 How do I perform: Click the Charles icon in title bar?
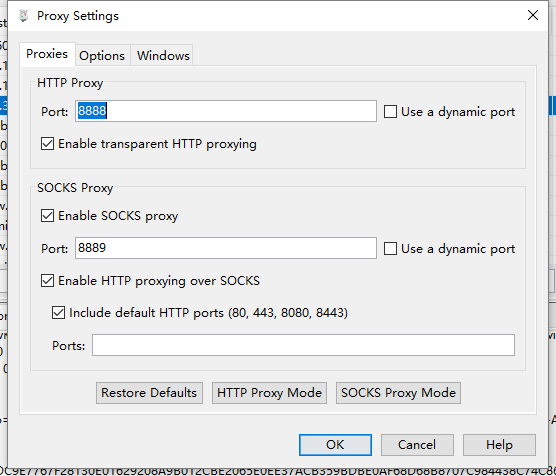pyautogui.click(x=24, y=16)
